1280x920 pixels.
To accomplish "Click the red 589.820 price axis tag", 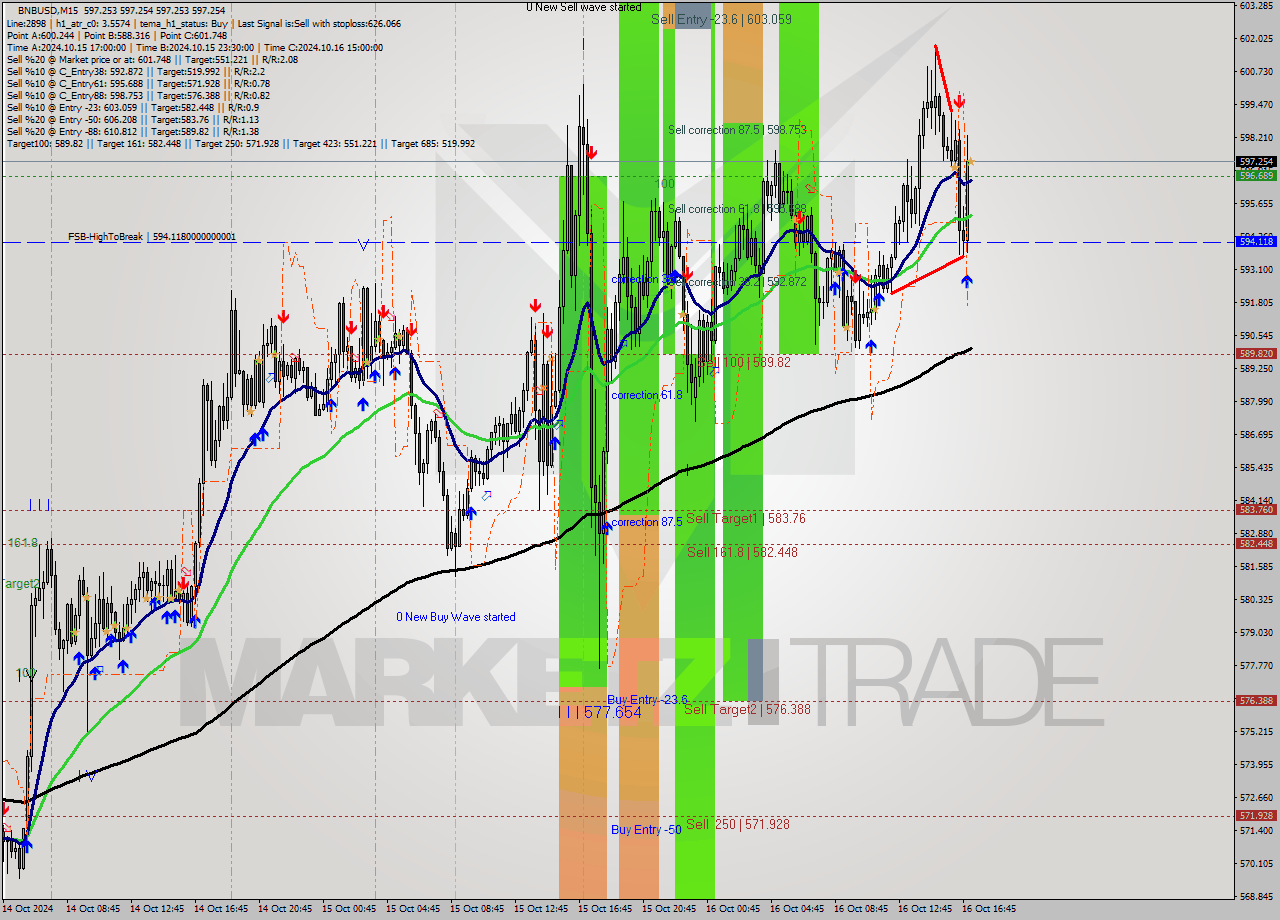I will (1256, 353).
